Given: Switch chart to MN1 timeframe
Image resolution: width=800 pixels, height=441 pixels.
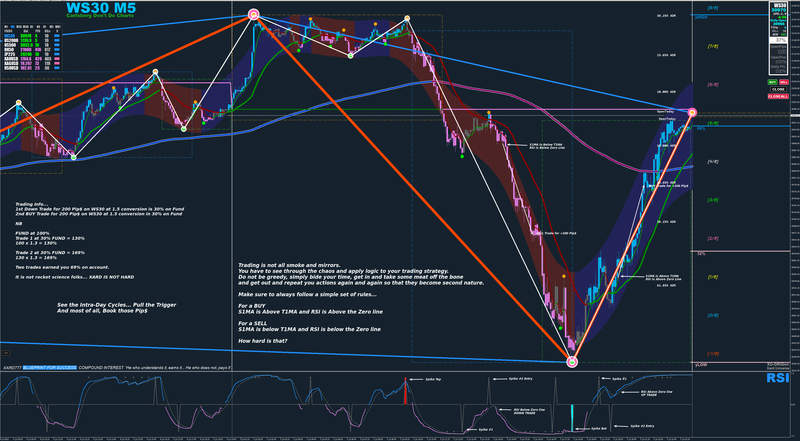Looking at the screenshot, I should (x=58, y=27).
